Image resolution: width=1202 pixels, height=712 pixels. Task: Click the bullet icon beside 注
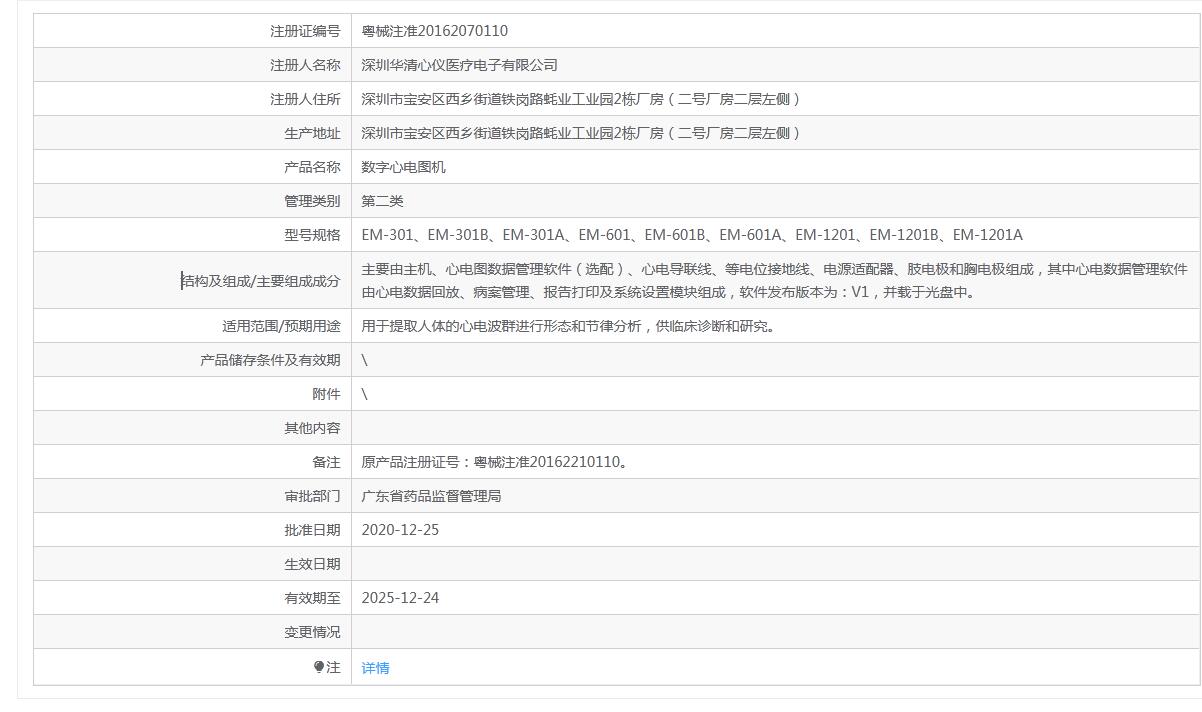(x=319, y=667)
